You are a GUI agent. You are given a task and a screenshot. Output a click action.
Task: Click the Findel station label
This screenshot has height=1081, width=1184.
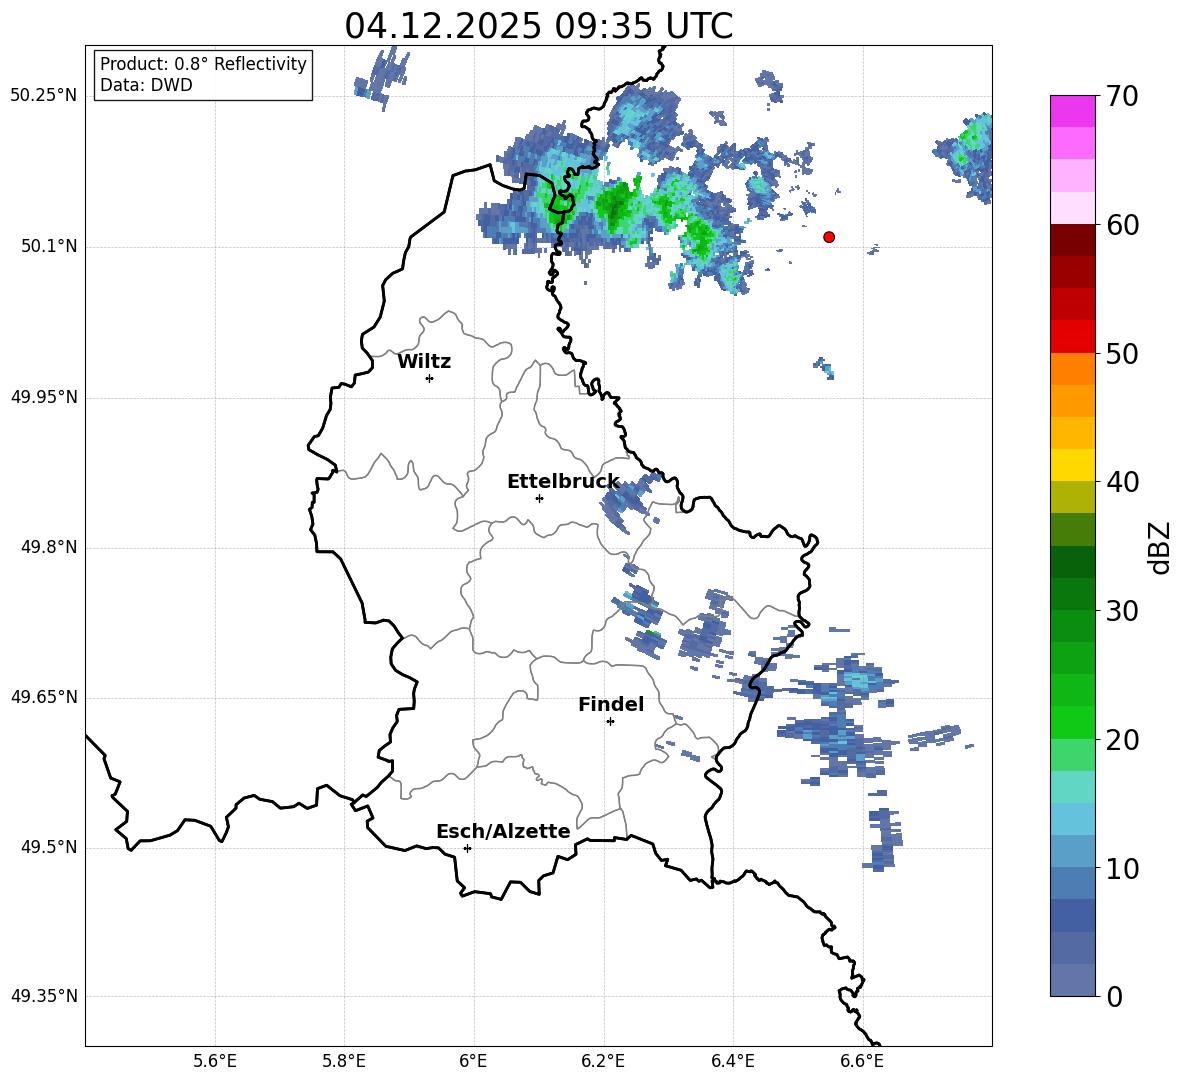pyautogui.click(x=611, y=704)
